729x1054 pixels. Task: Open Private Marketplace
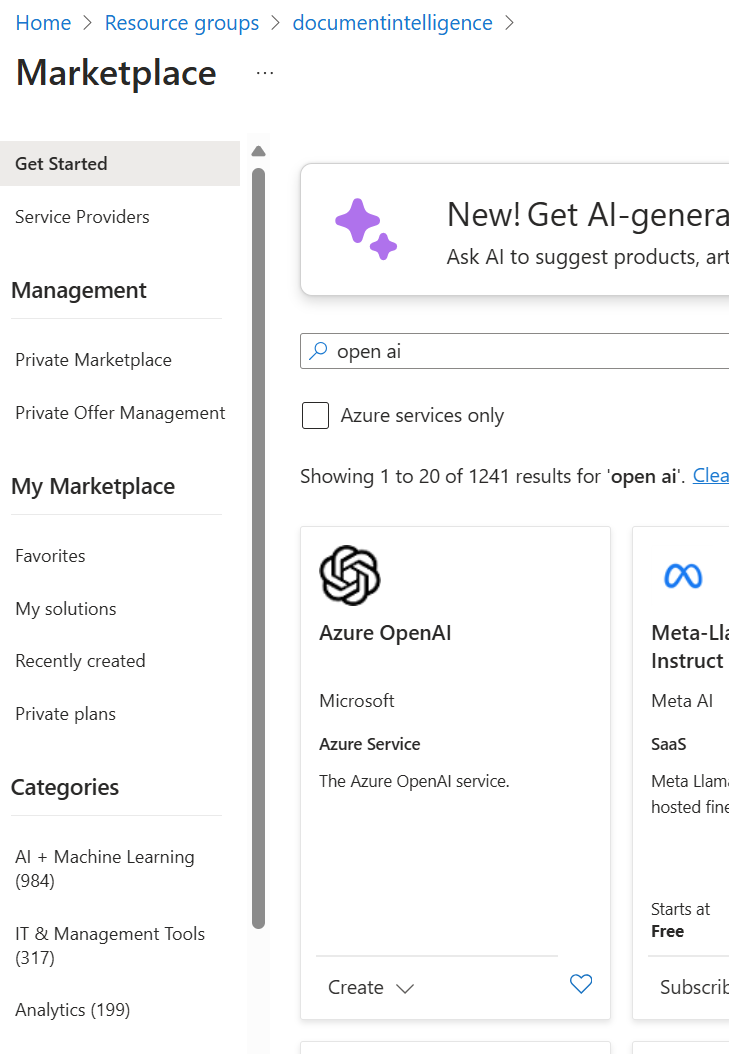coord(93,360)
